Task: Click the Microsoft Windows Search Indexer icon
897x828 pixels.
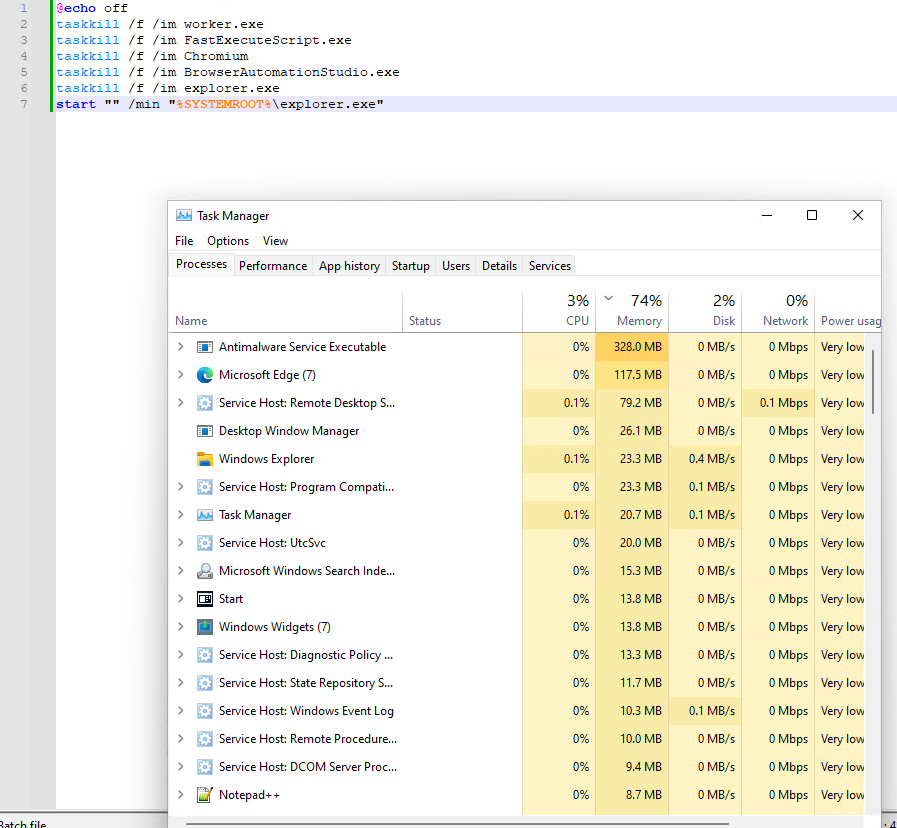Action: click(x=205, y=571)
